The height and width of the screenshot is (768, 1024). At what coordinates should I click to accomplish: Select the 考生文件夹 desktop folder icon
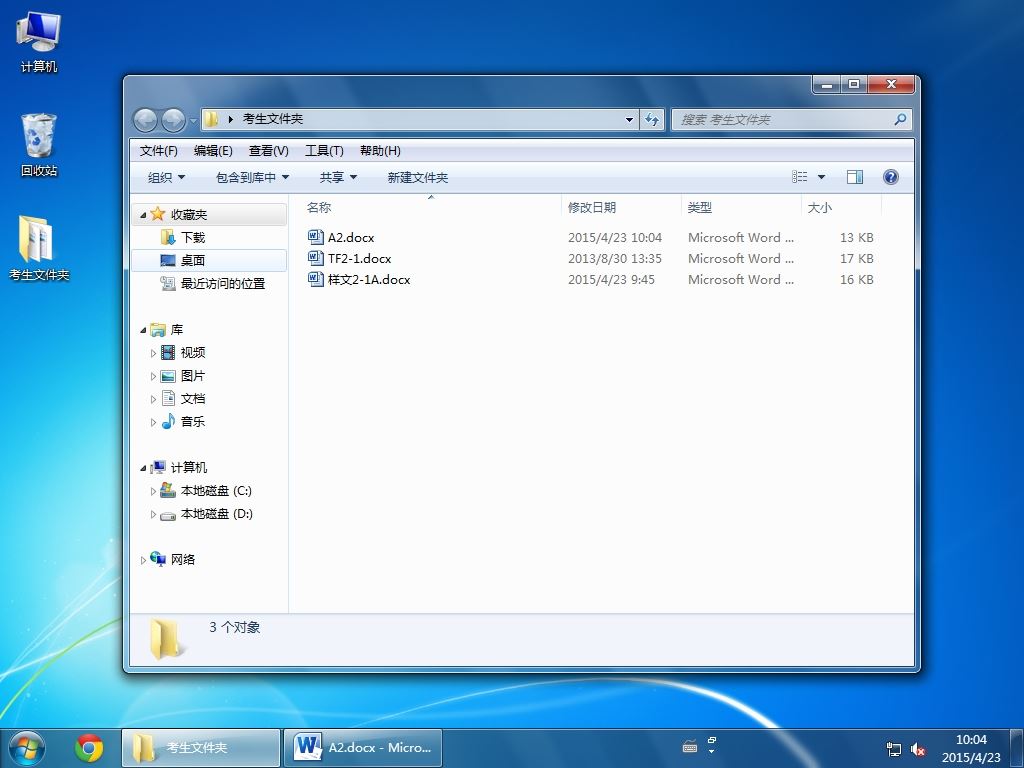tap(39, 248)
